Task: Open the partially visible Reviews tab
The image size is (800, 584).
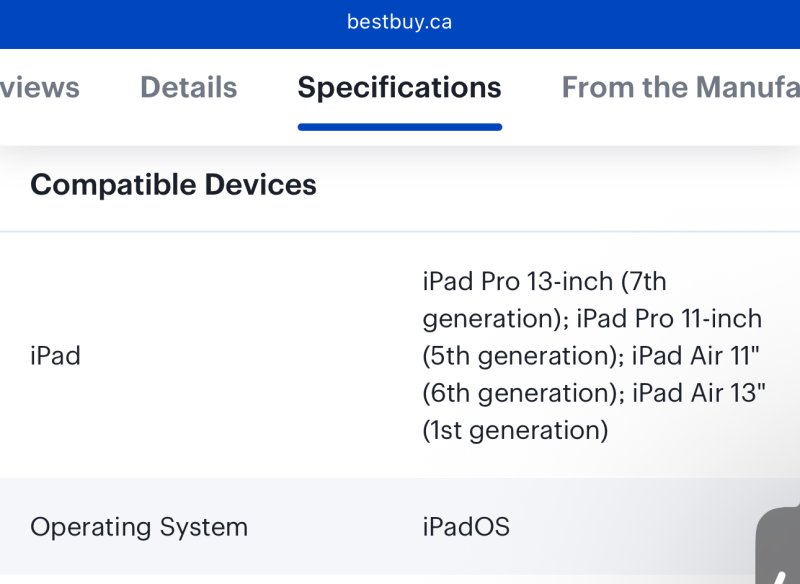Action: [40, 87]
